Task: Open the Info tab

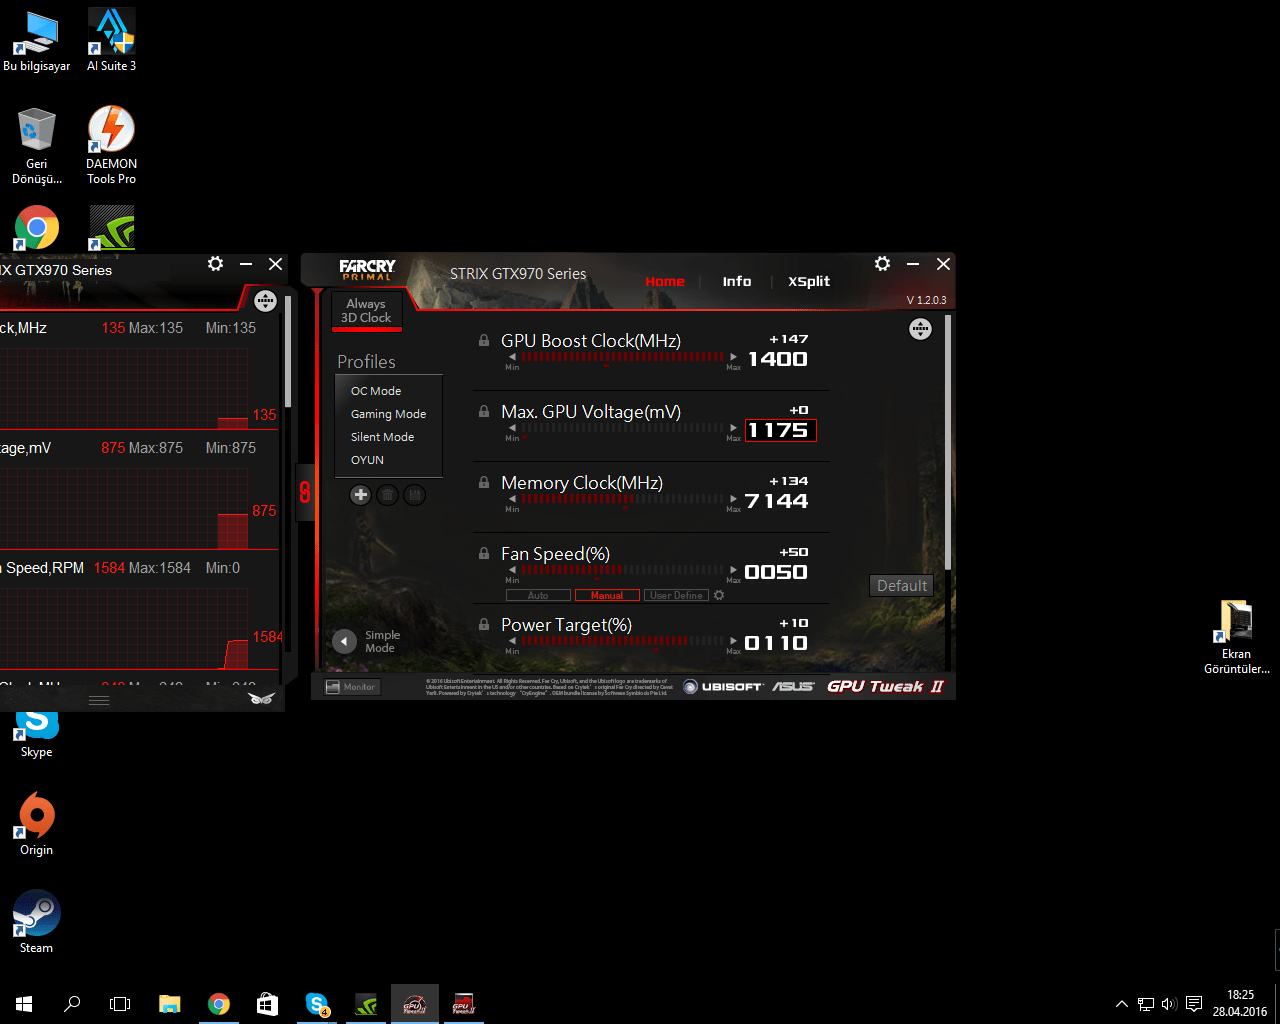Action: tap(737, 281)
